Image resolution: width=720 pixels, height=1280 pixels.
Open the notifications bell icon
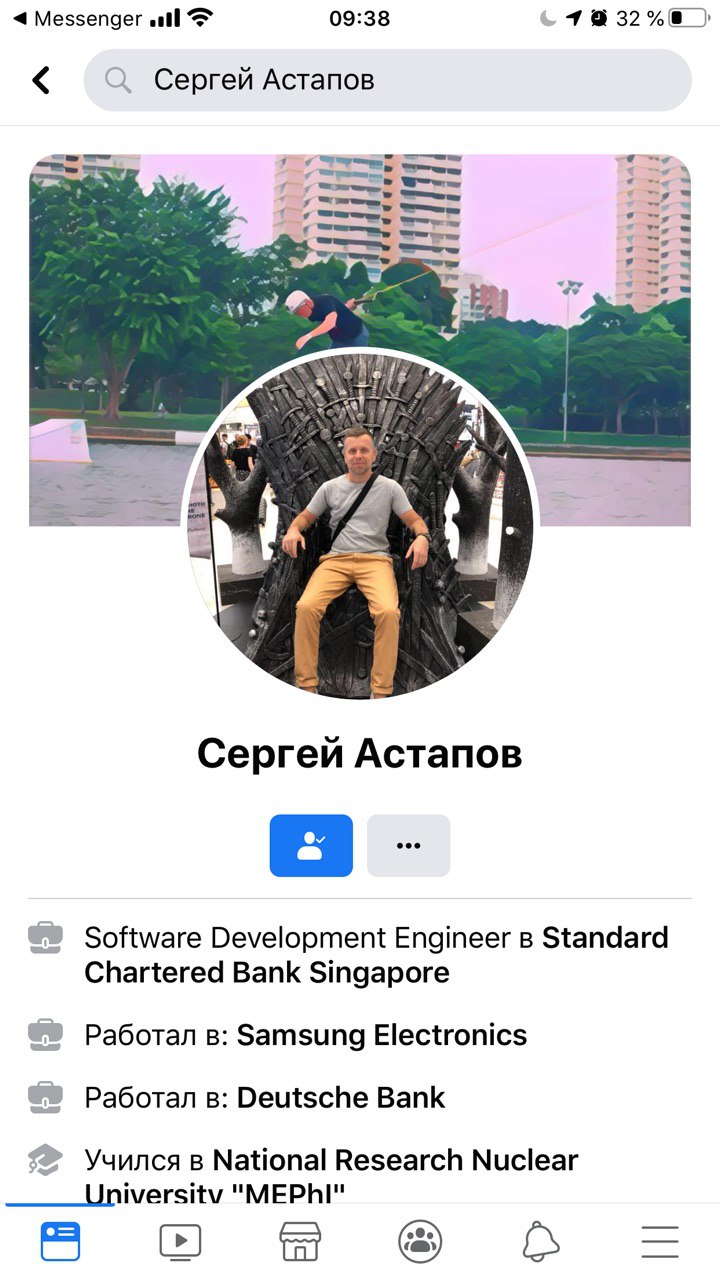click(x=540, y=1241)
